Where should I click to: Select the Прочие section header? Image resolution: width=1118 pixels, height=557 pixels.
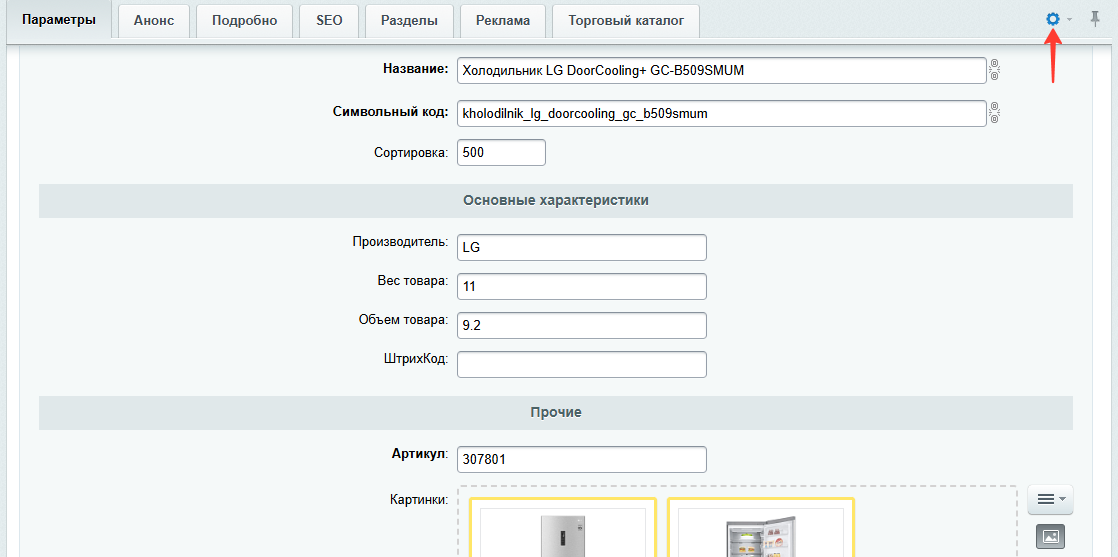point(556,412)
